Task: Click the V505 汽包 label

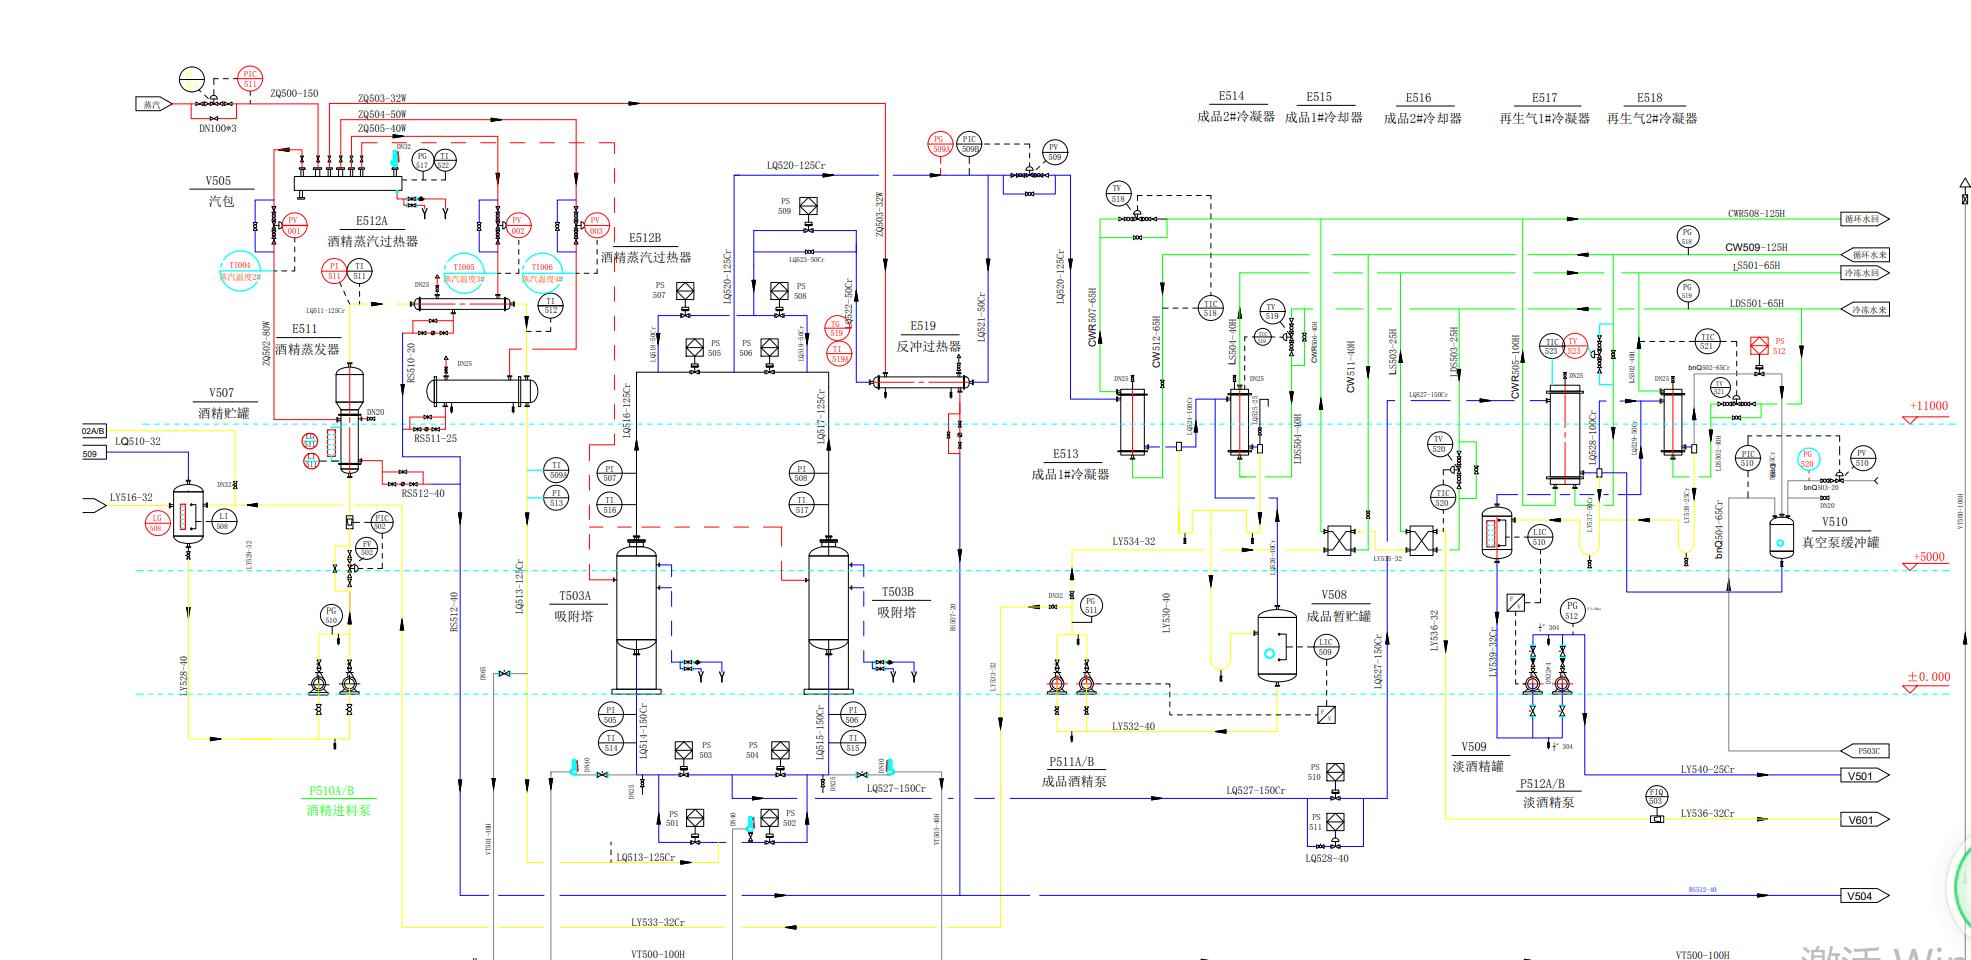Action: click(x=220, y=191)
